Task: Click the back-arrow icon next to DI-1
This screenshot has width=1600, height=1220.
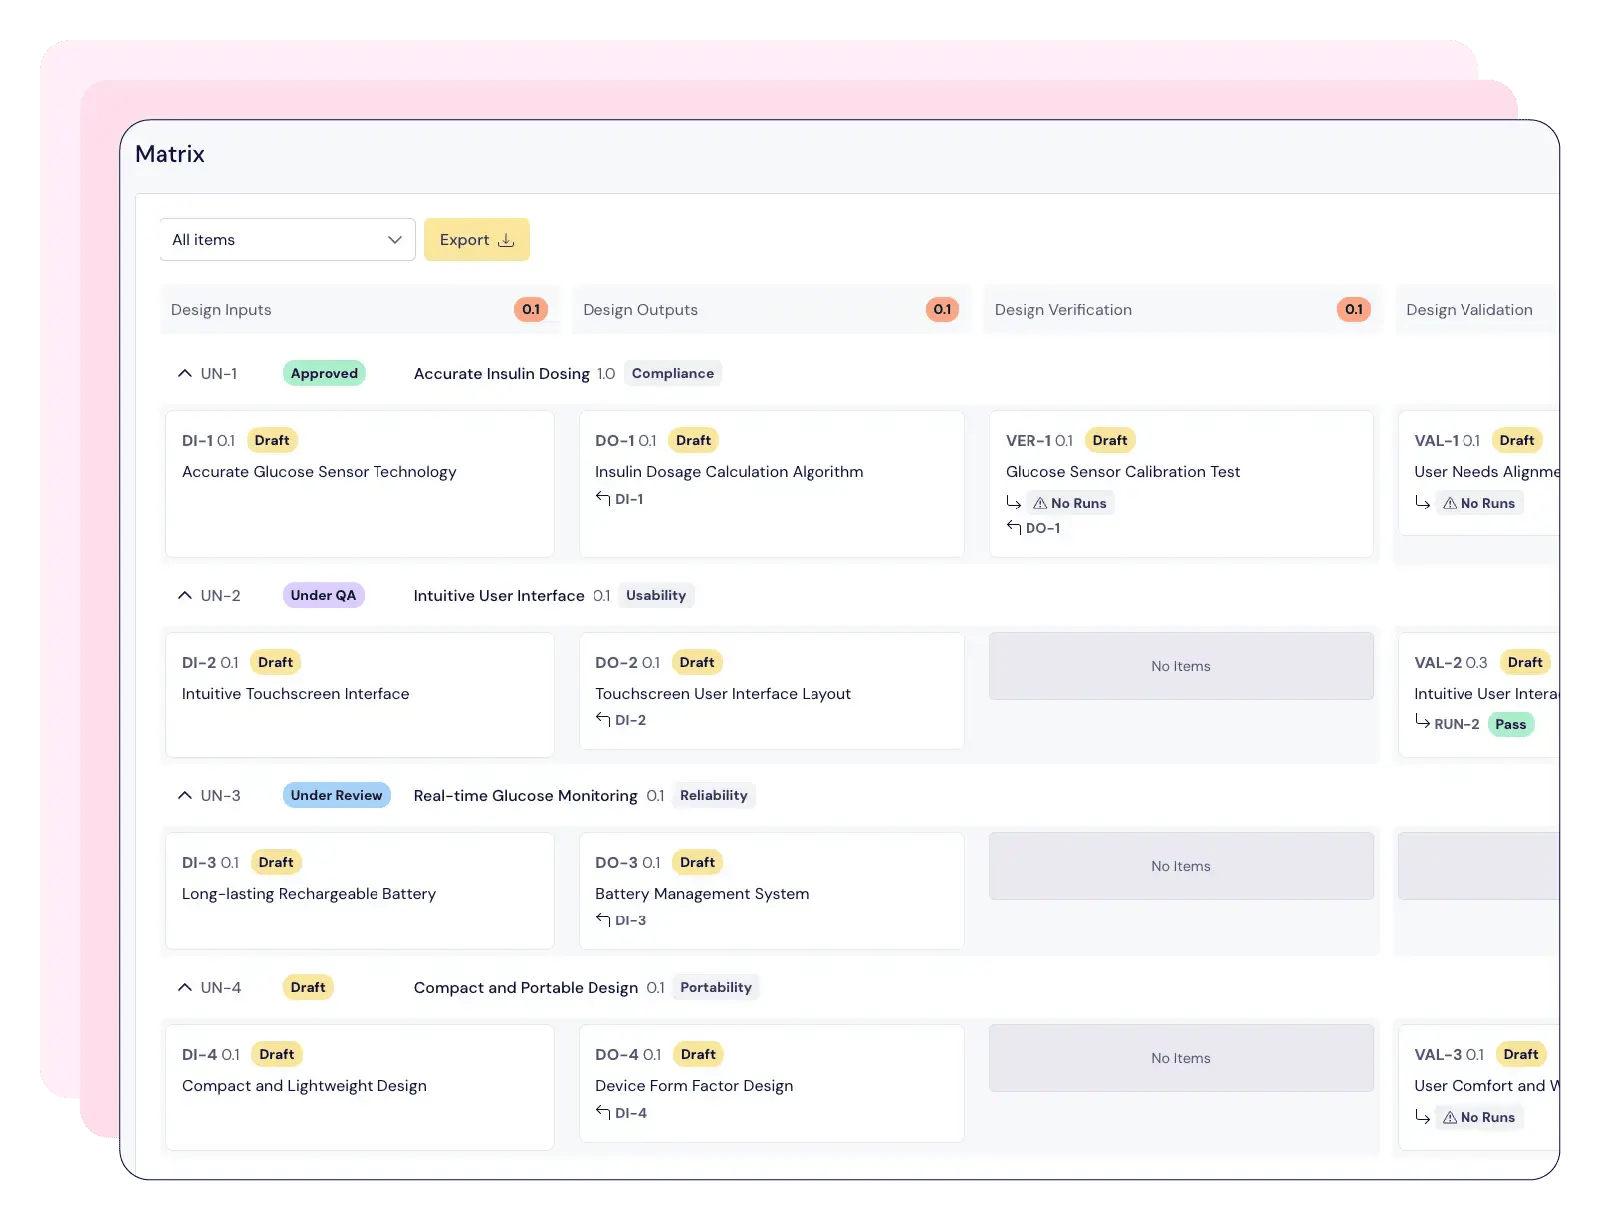Action: [x=603, y=498]
